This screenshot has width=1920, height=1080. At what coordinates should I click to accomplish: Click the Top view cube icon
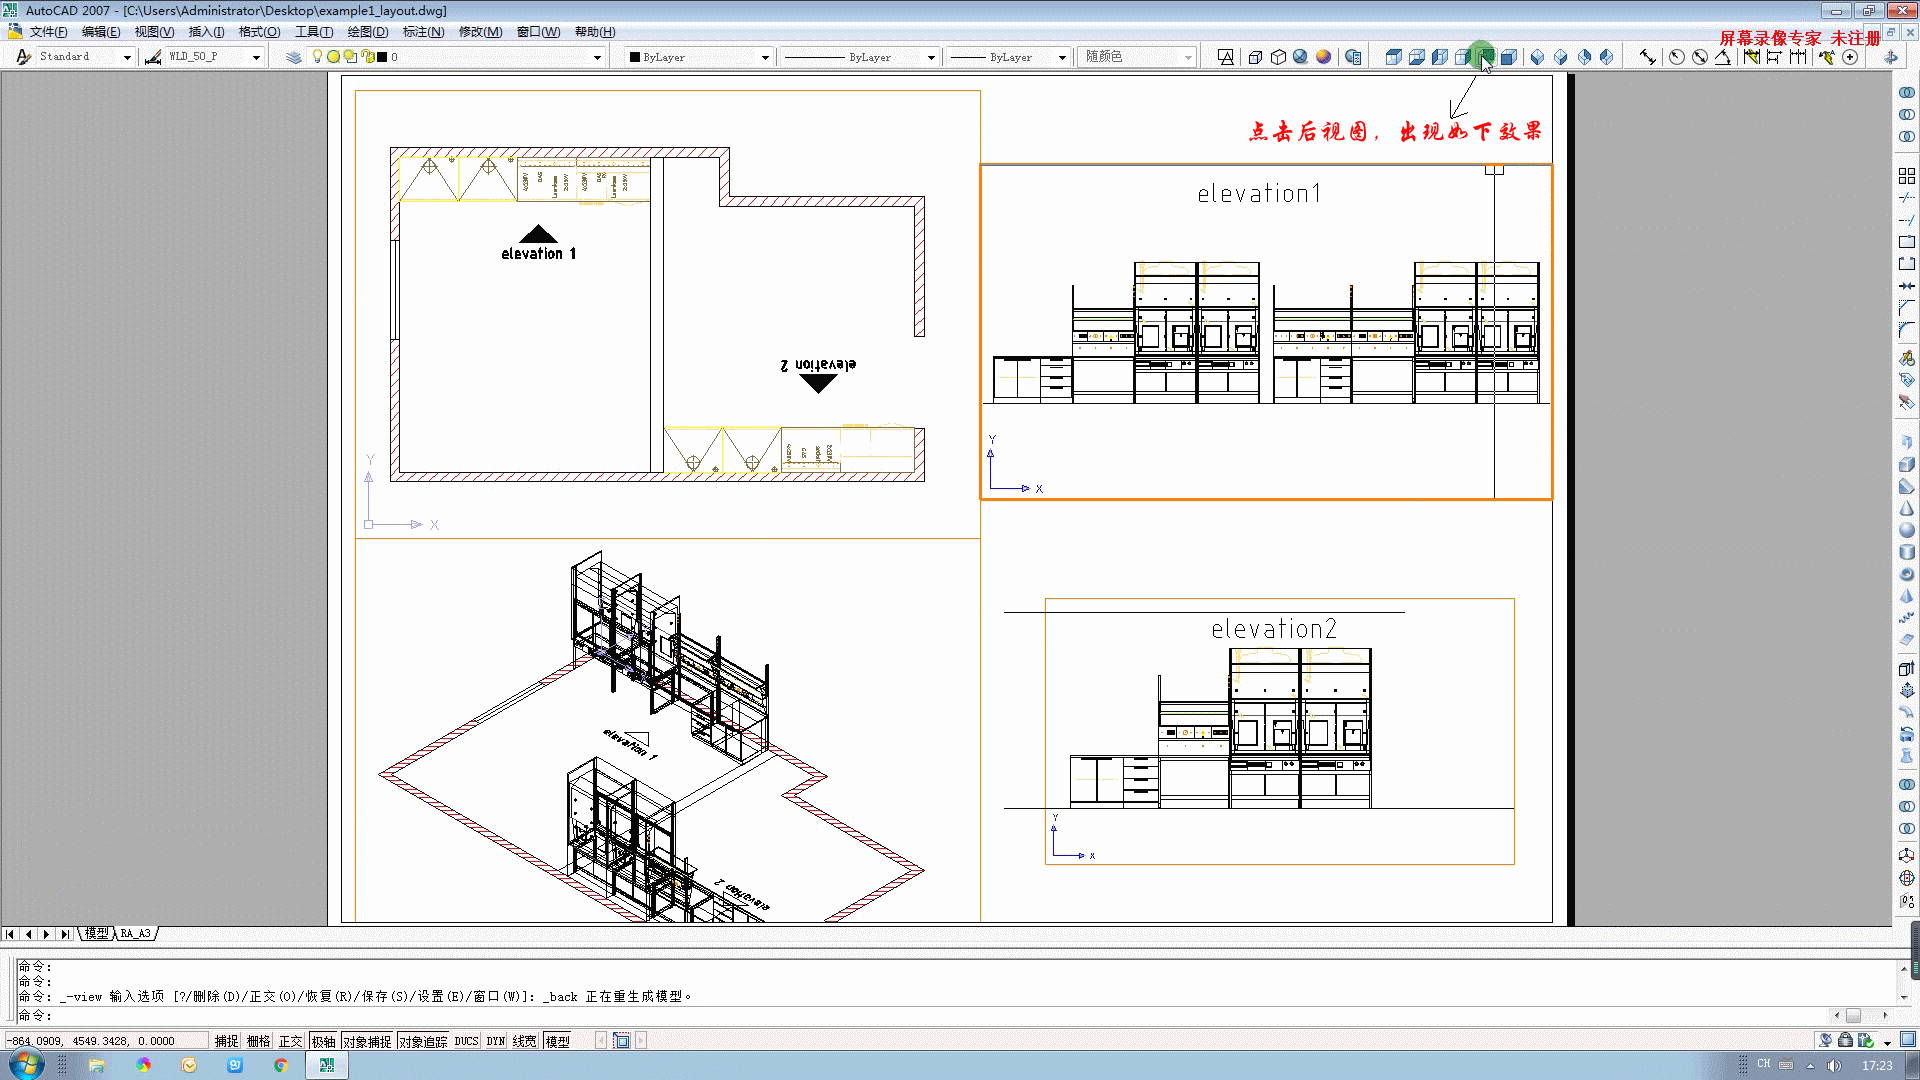point(1393,57)
